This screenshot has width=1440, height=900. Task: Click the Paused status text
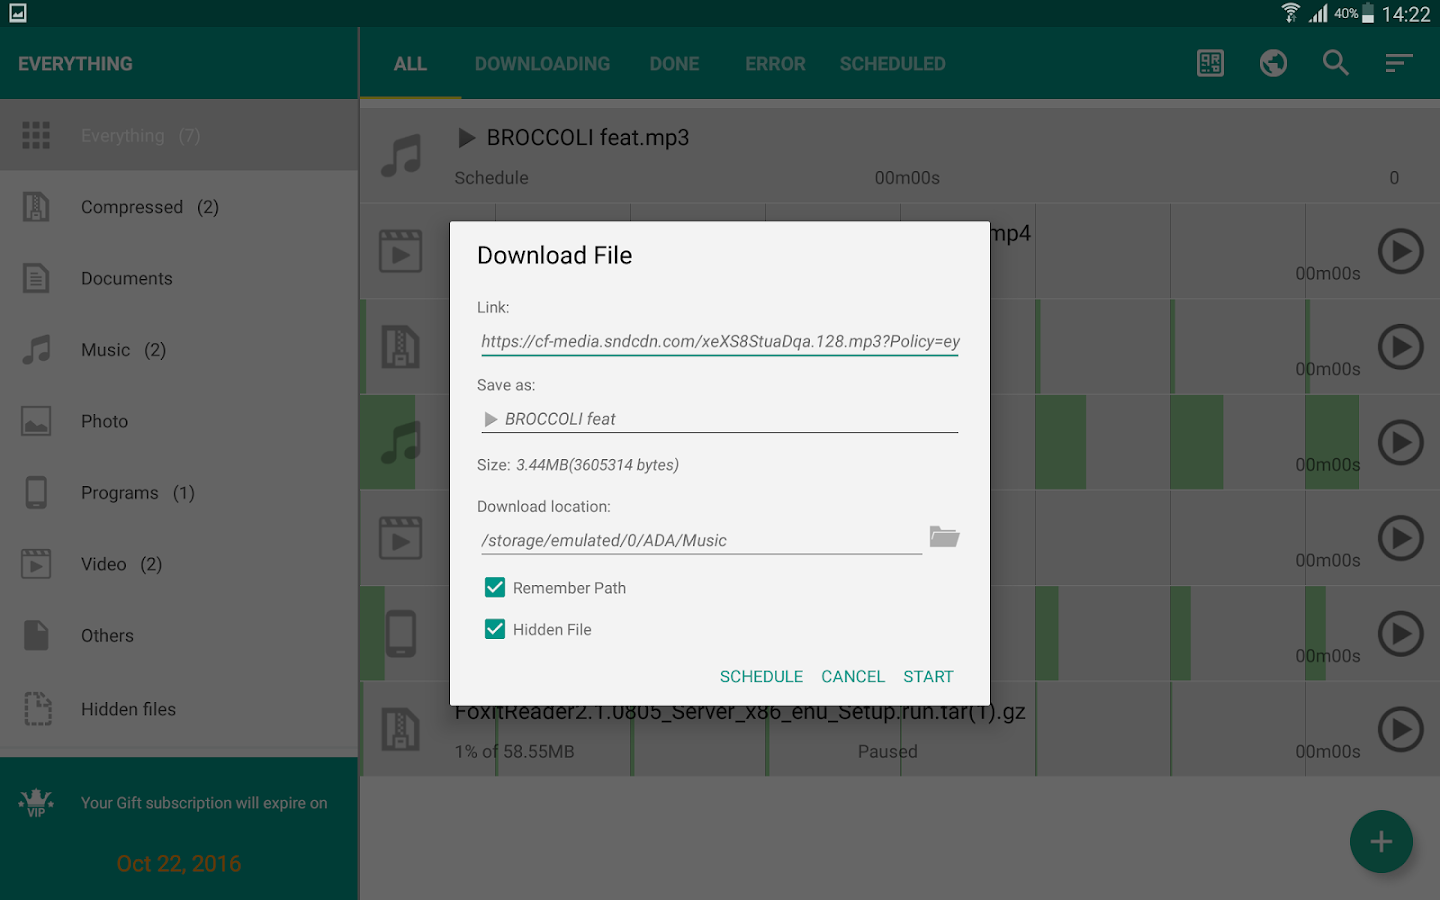[x=887, y=752]
